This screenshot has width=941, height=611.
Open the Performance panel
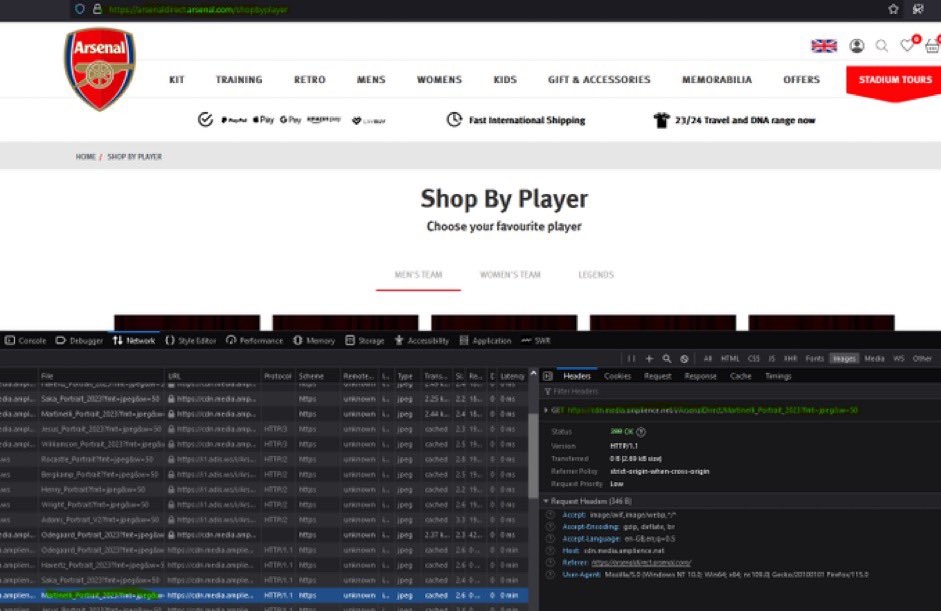pos(254,340)
